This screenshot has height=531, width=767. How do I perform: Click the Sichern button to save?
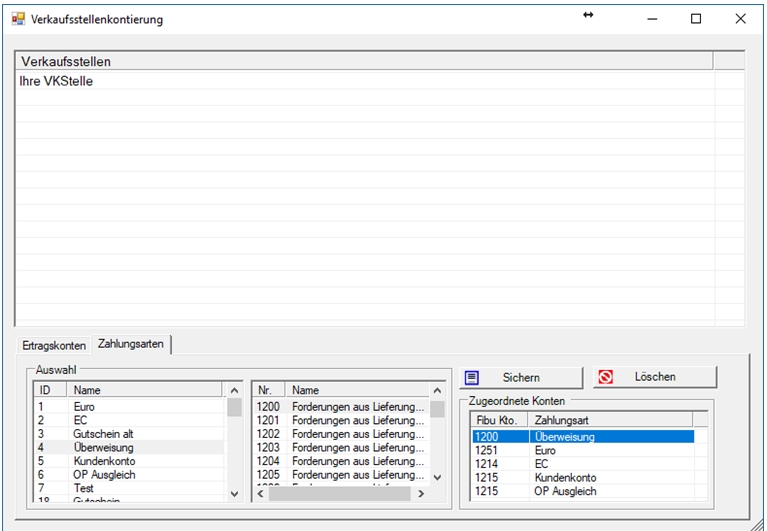point(521,377)
